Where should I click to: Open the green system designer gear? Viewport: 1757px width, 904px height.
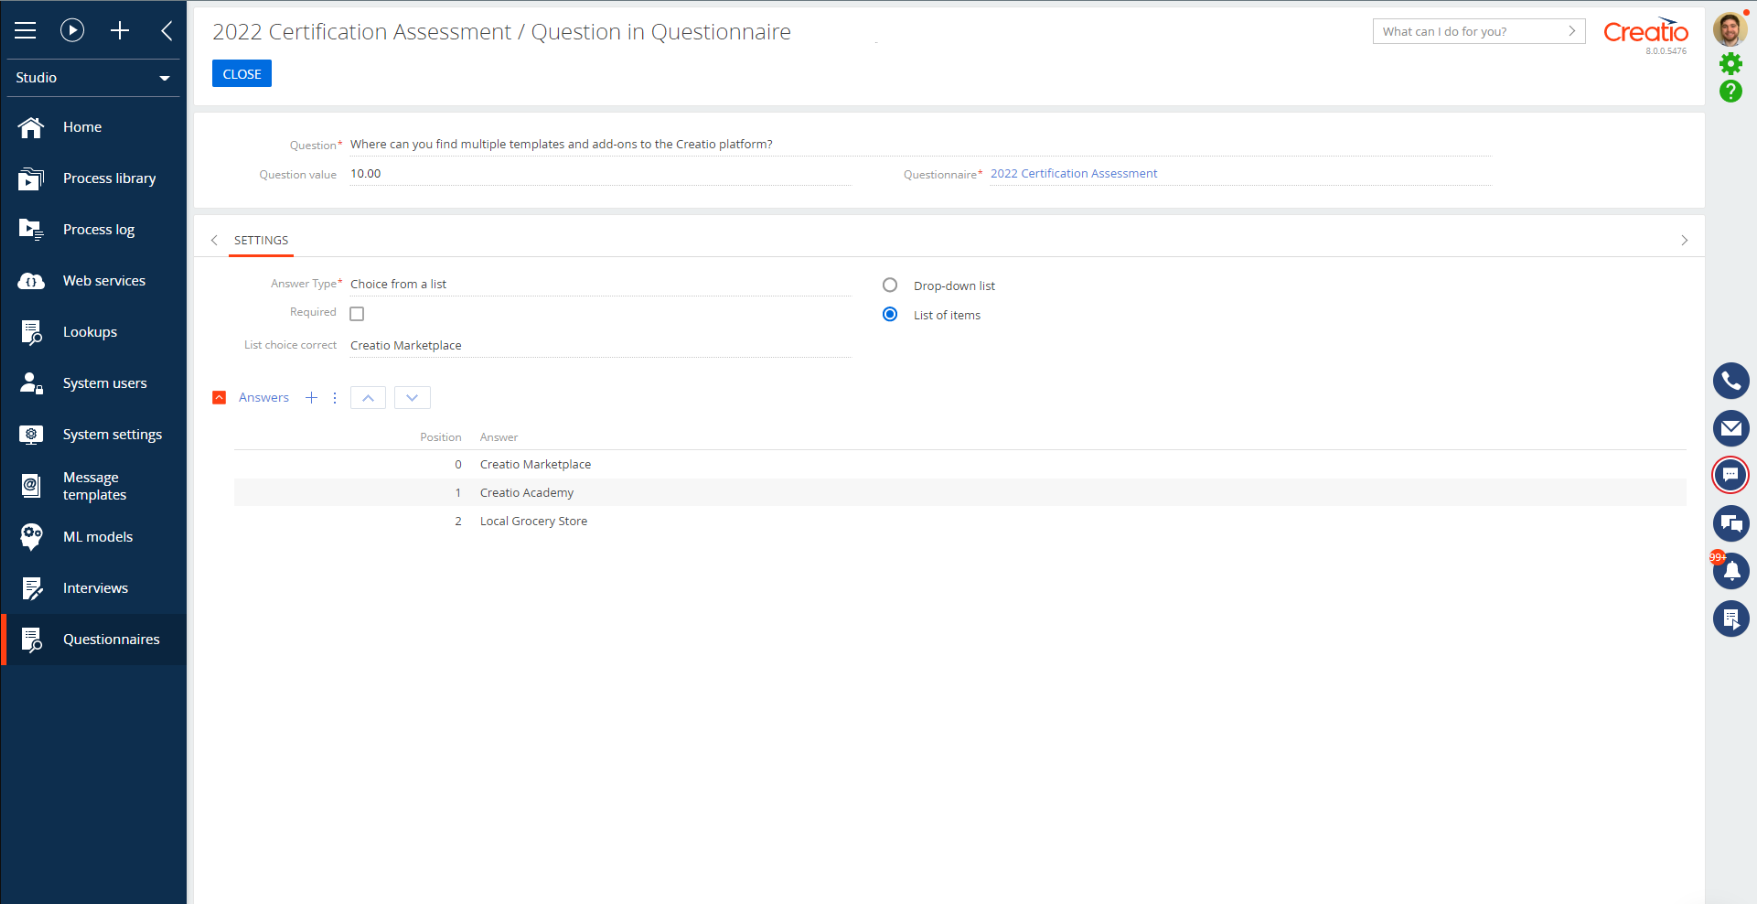pyautogui.click(x=1730, y=65)
